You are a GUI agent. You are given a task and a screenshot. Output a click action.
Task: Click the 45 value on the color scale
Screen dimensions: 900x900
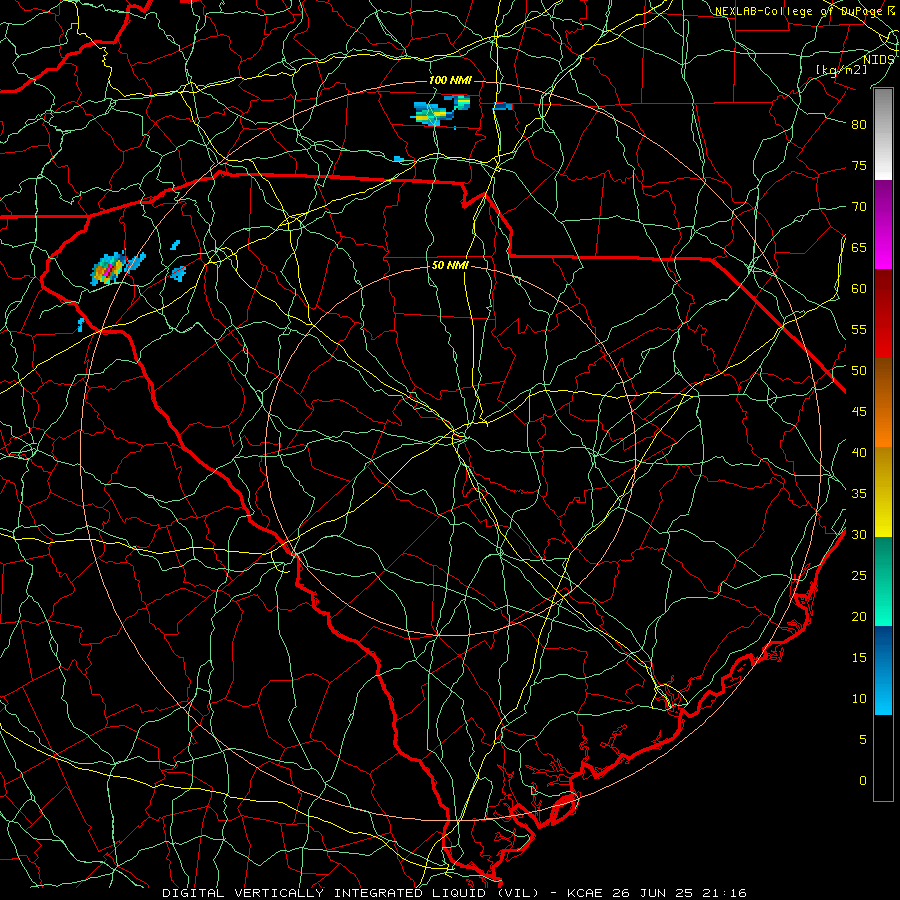coord(859,412)
